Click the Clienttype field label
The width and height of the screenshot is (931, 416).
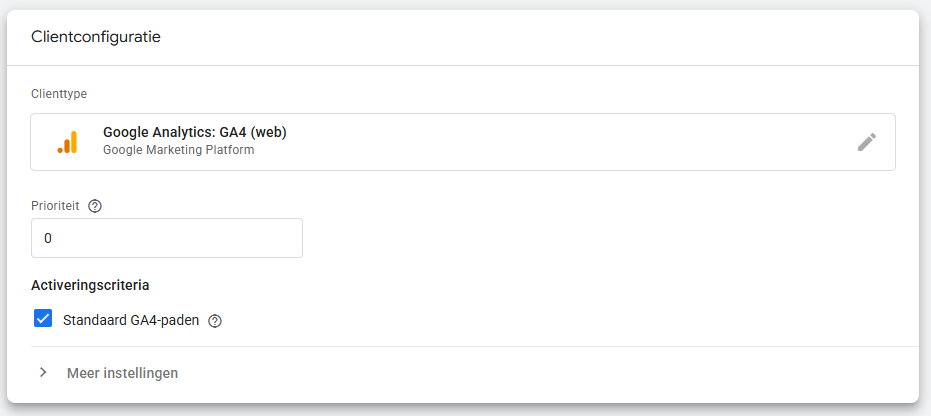(x=58, y=93)
